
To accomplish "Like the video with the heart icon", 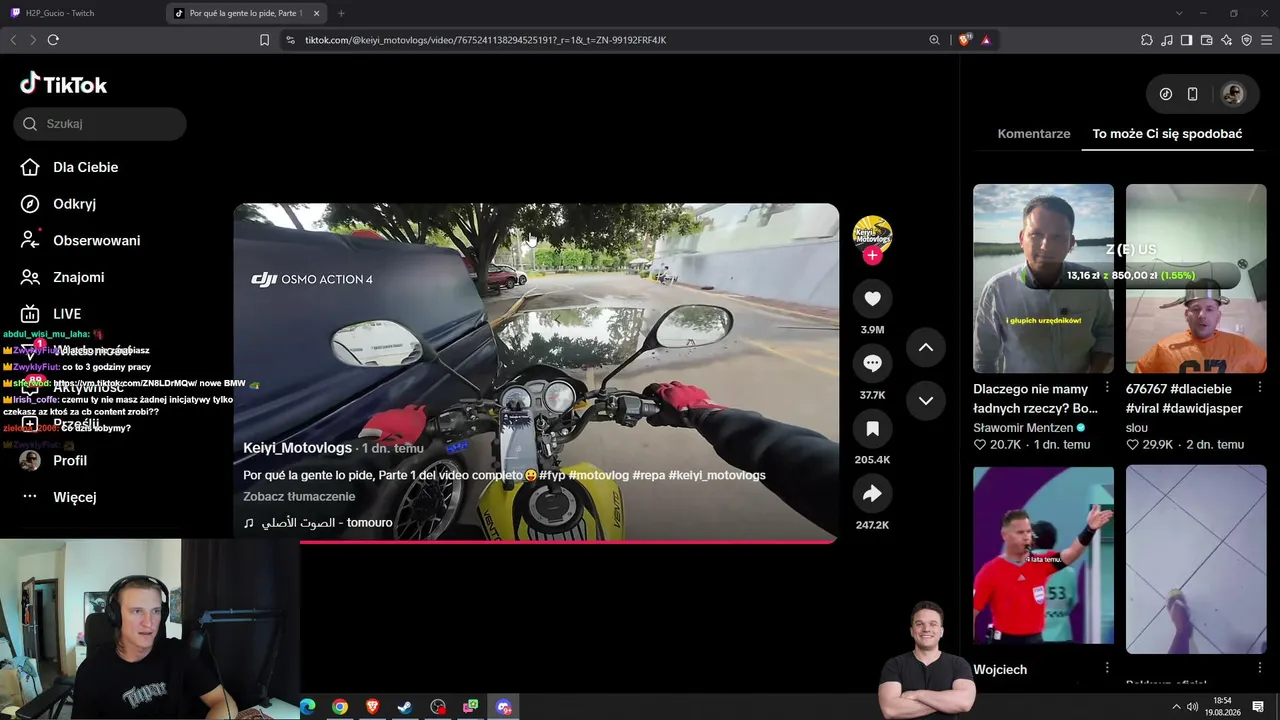I will tap(872, 298).
